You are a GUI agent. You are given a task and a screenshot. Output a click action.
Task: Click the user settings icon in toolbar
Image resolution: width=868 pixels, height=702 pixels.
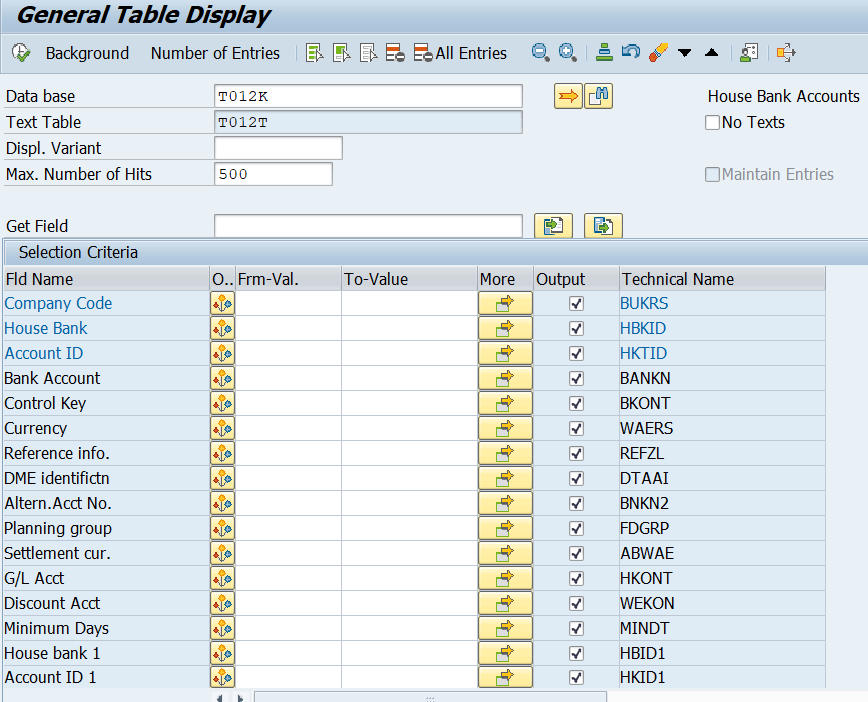click(748, 53)
